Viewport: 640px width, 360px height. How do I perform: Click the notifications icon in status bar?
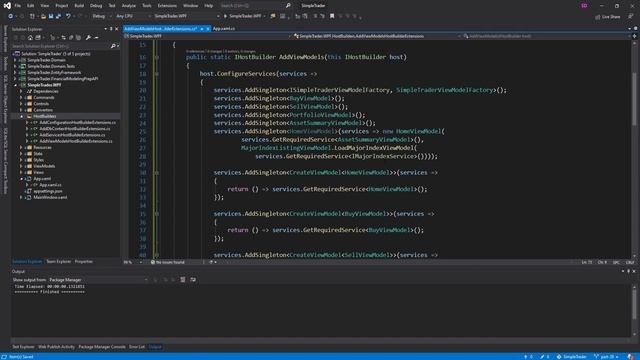[631, 357]
